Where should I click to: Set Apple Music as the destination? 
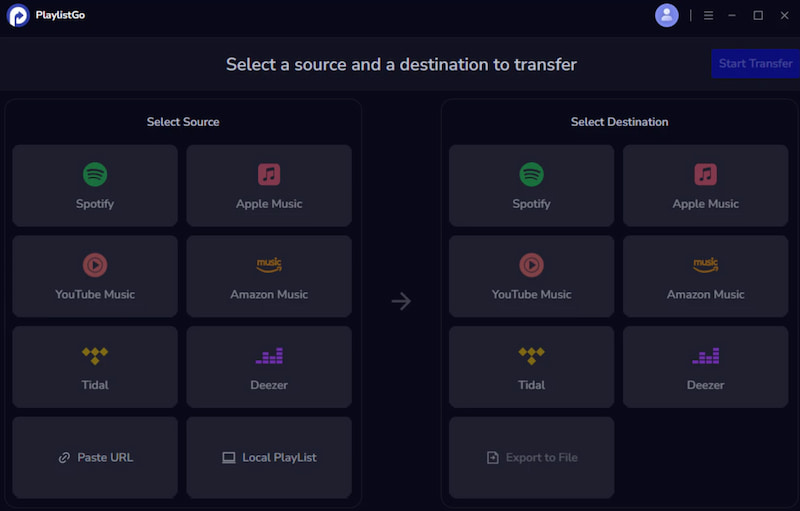(x=706, y=186)
